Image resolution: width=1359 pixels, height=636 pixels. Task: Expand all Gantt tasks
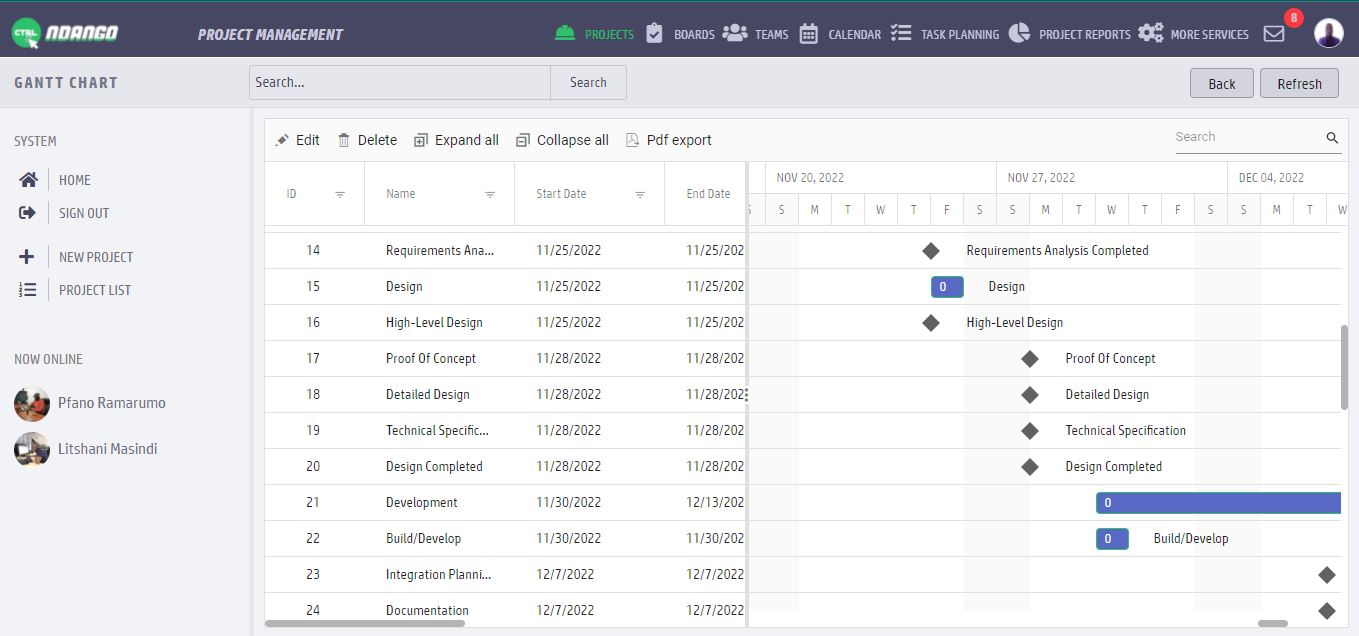click(x=456, y=140)
